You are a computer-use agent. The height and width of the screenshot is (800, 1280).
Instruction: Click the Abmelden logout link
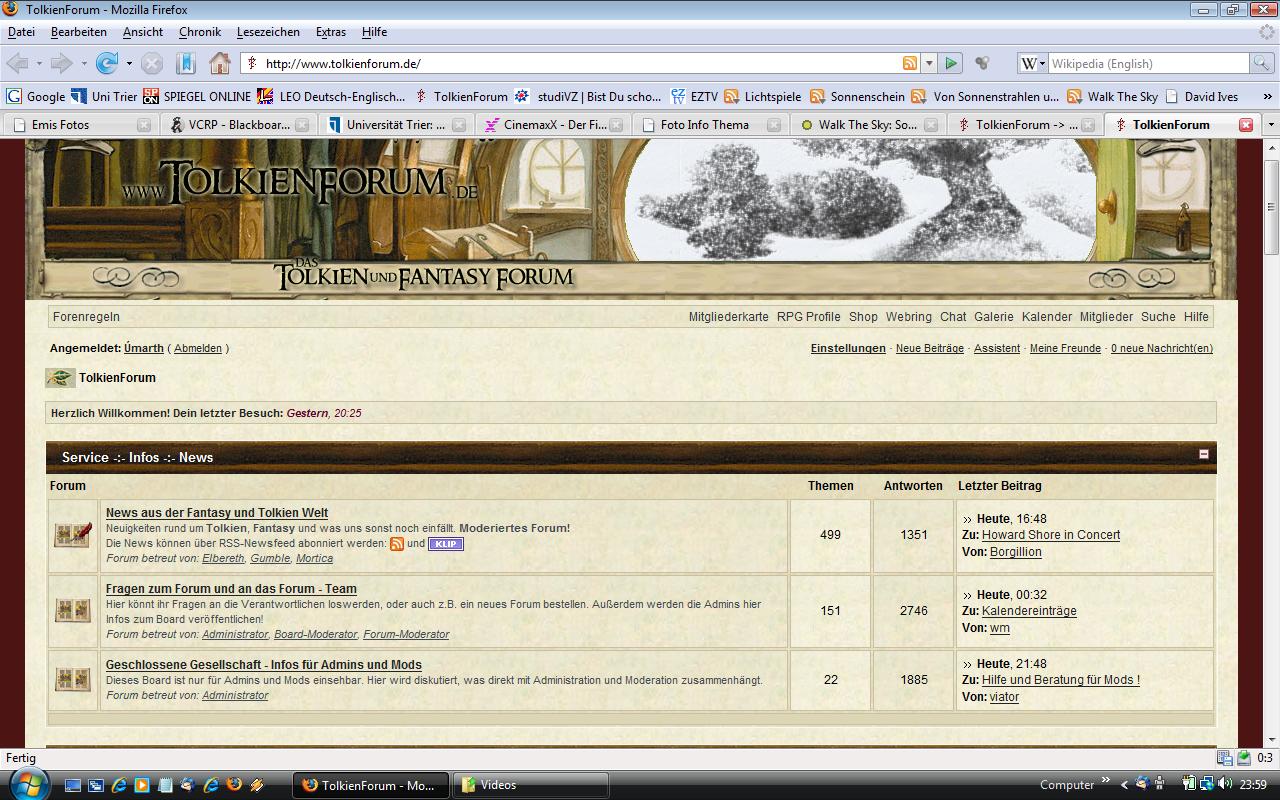click(198, 348)
